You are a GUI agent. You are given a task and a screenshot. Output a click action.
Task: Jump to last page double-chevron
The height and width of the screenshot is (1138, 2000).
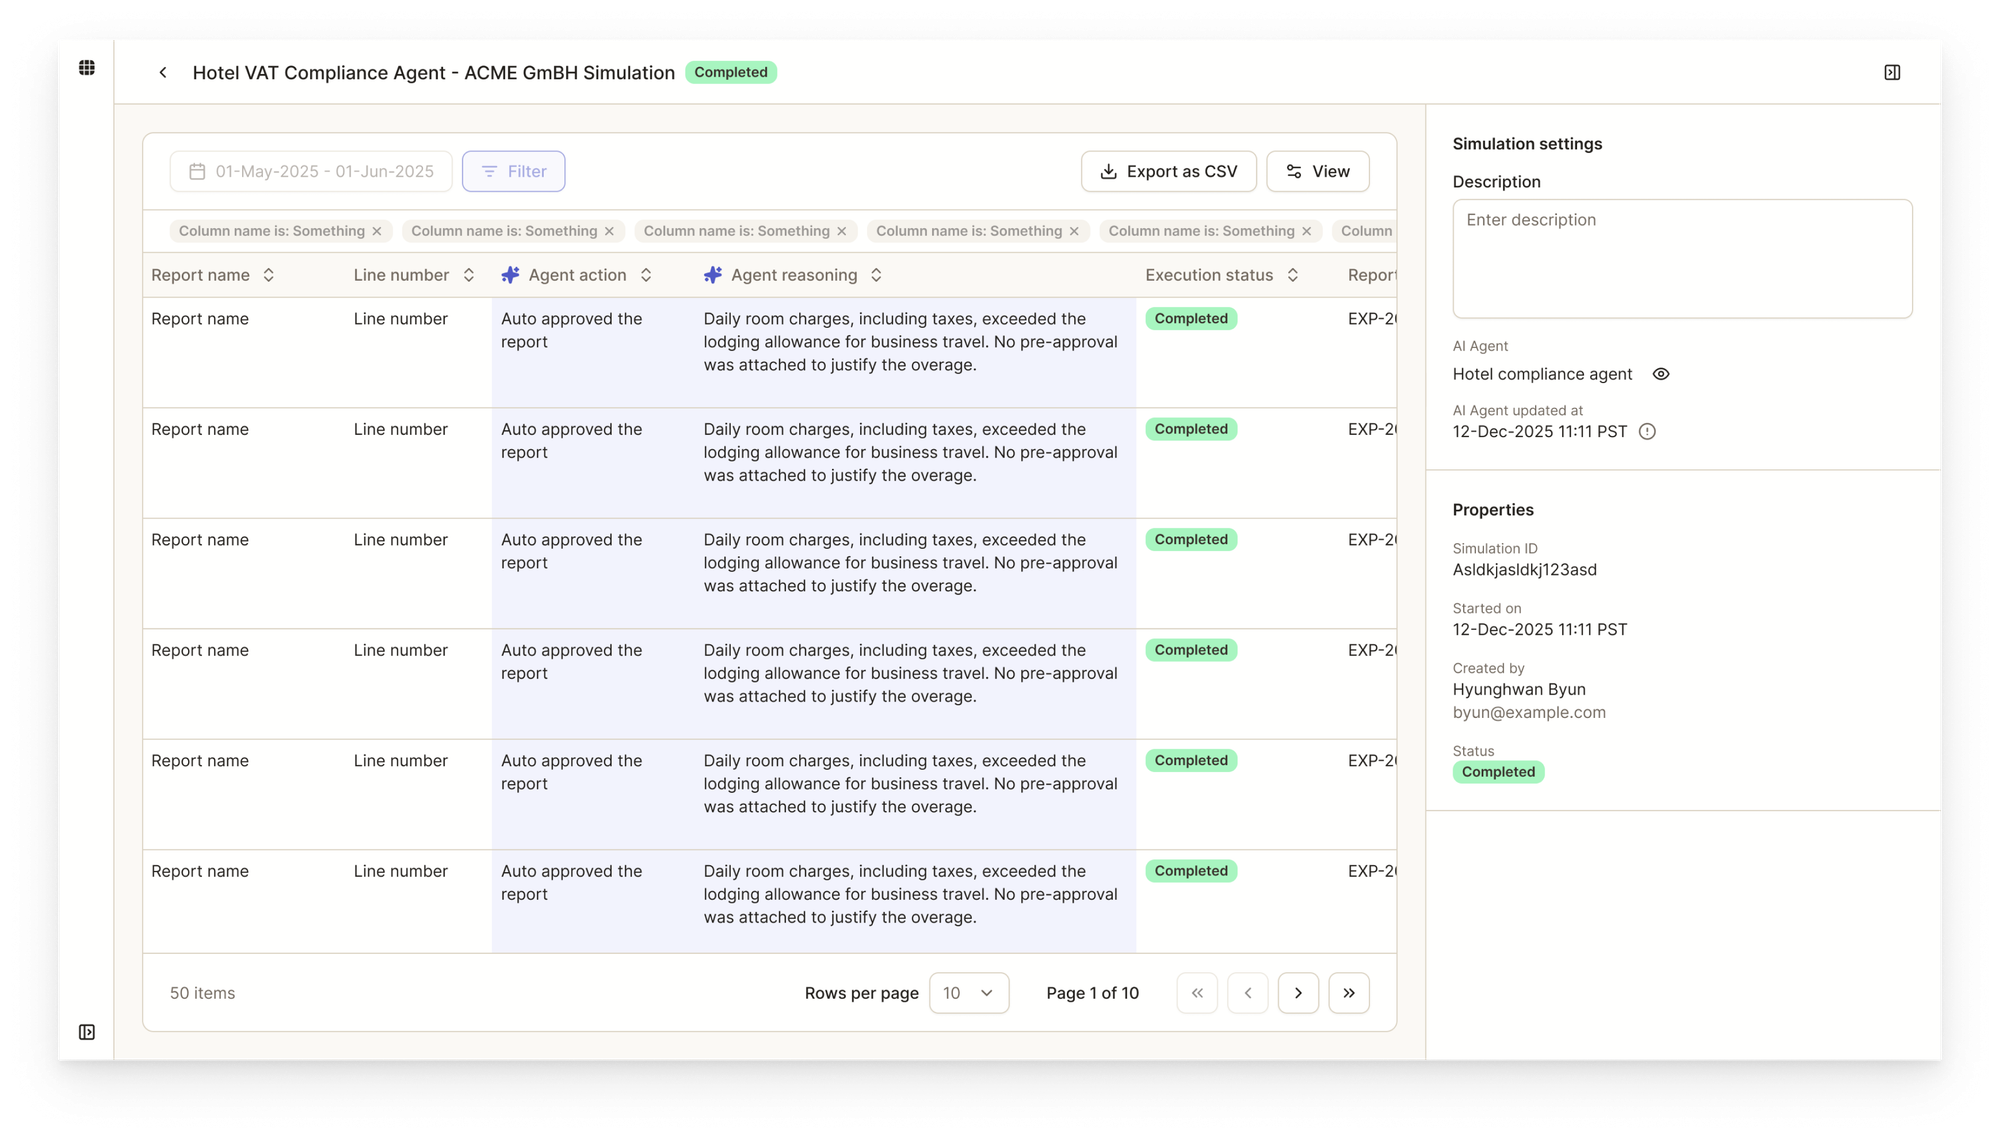pos(1348,993)
